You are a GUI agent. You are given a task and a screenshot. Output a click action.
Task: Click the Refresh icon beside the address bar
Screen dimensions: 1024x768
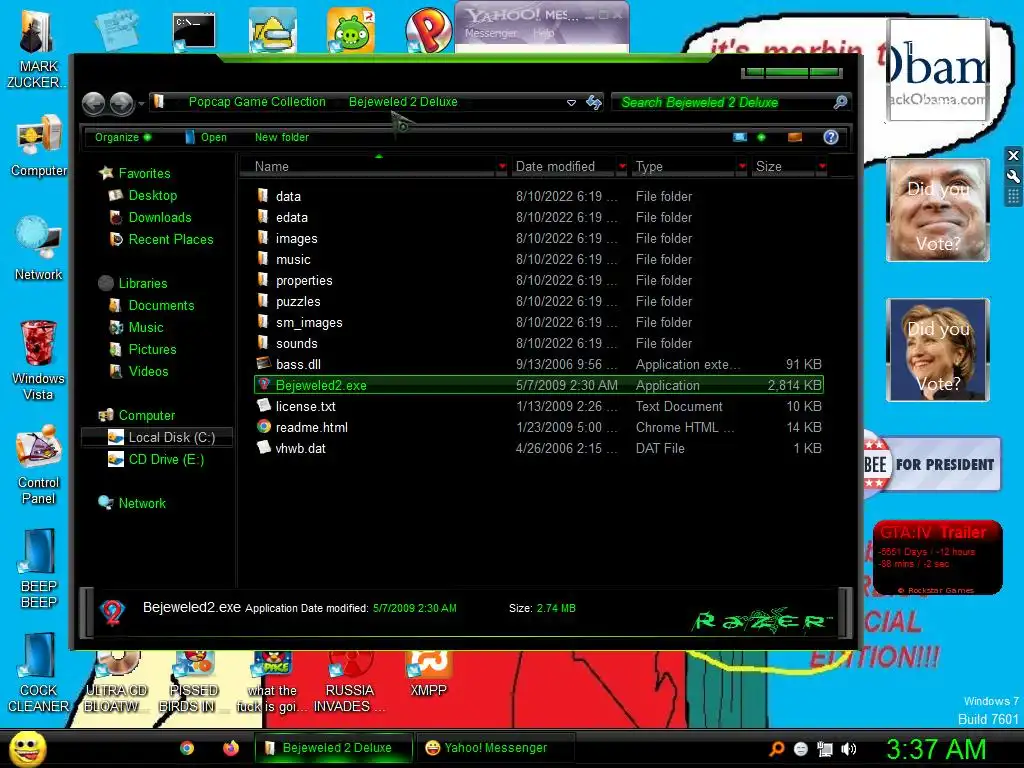[x=594, y=103]
